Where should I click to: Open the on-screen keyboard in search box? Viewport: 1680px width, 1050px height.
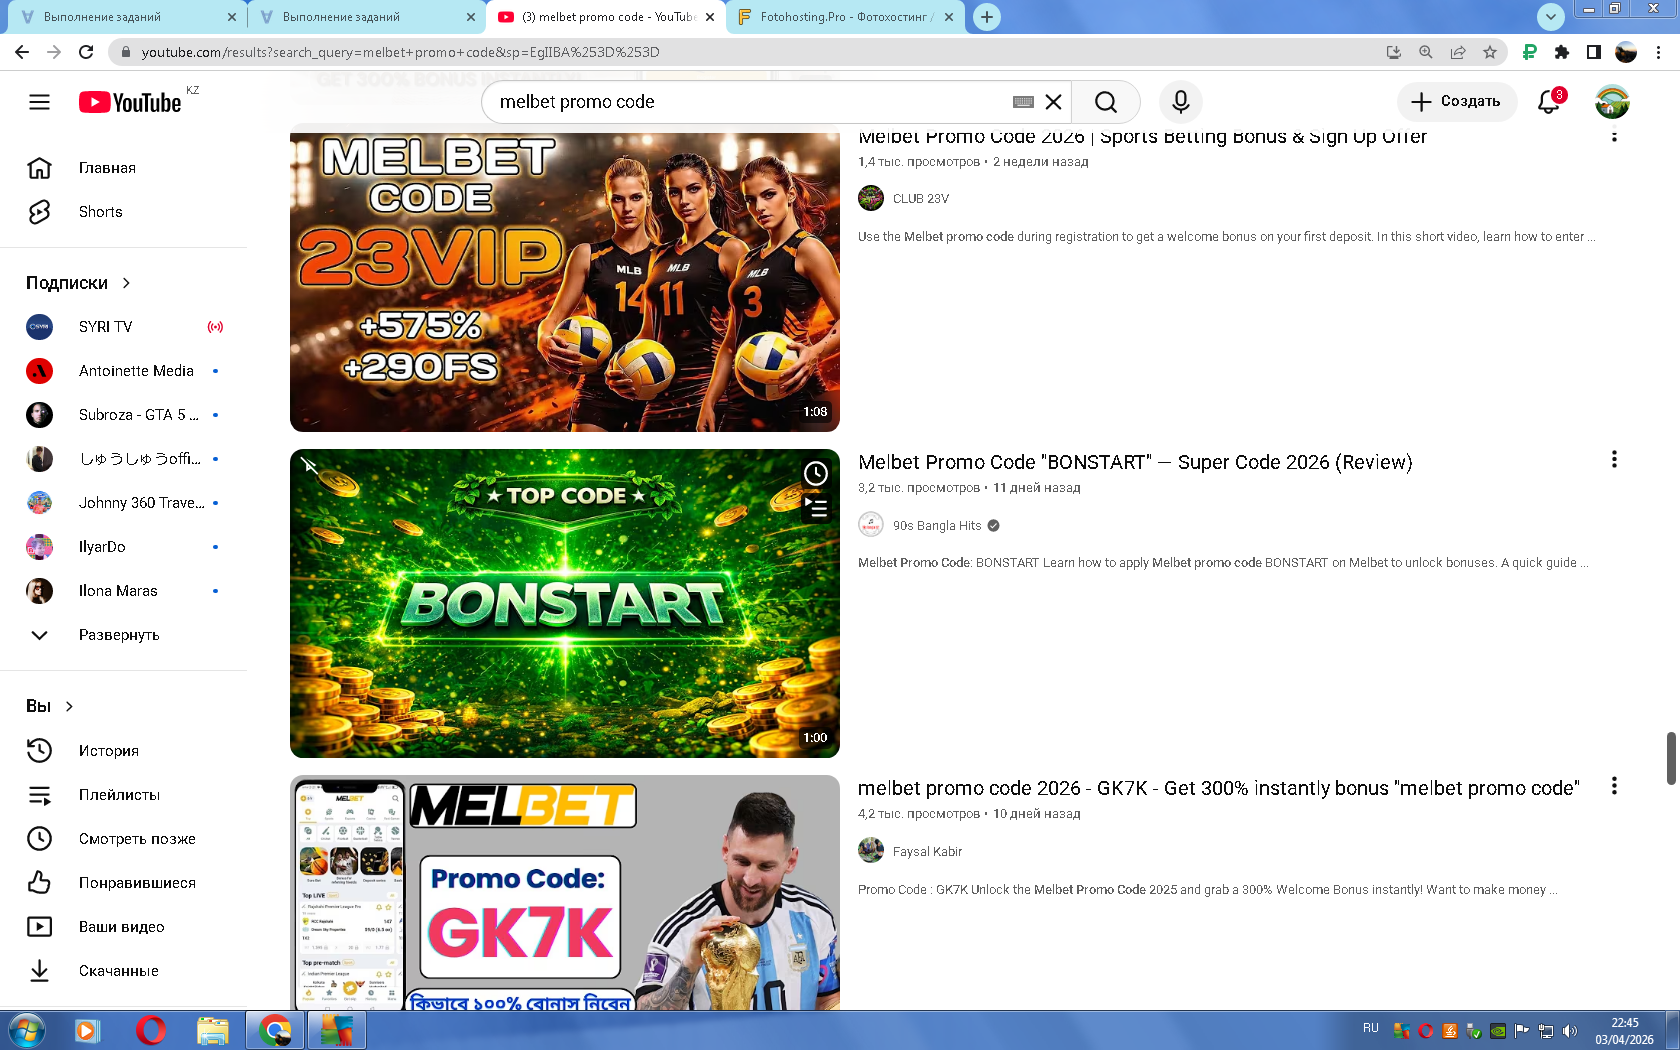(1023, 102)
